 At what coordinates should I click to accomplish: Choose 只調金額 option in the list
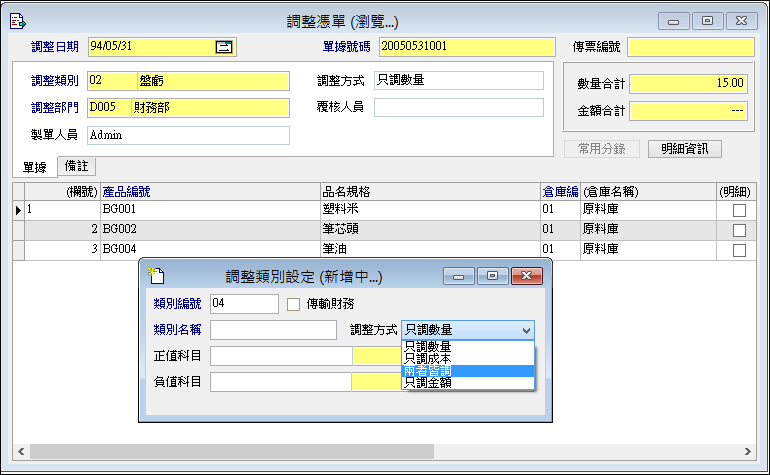pyautogui.click(x=427, y=382)
